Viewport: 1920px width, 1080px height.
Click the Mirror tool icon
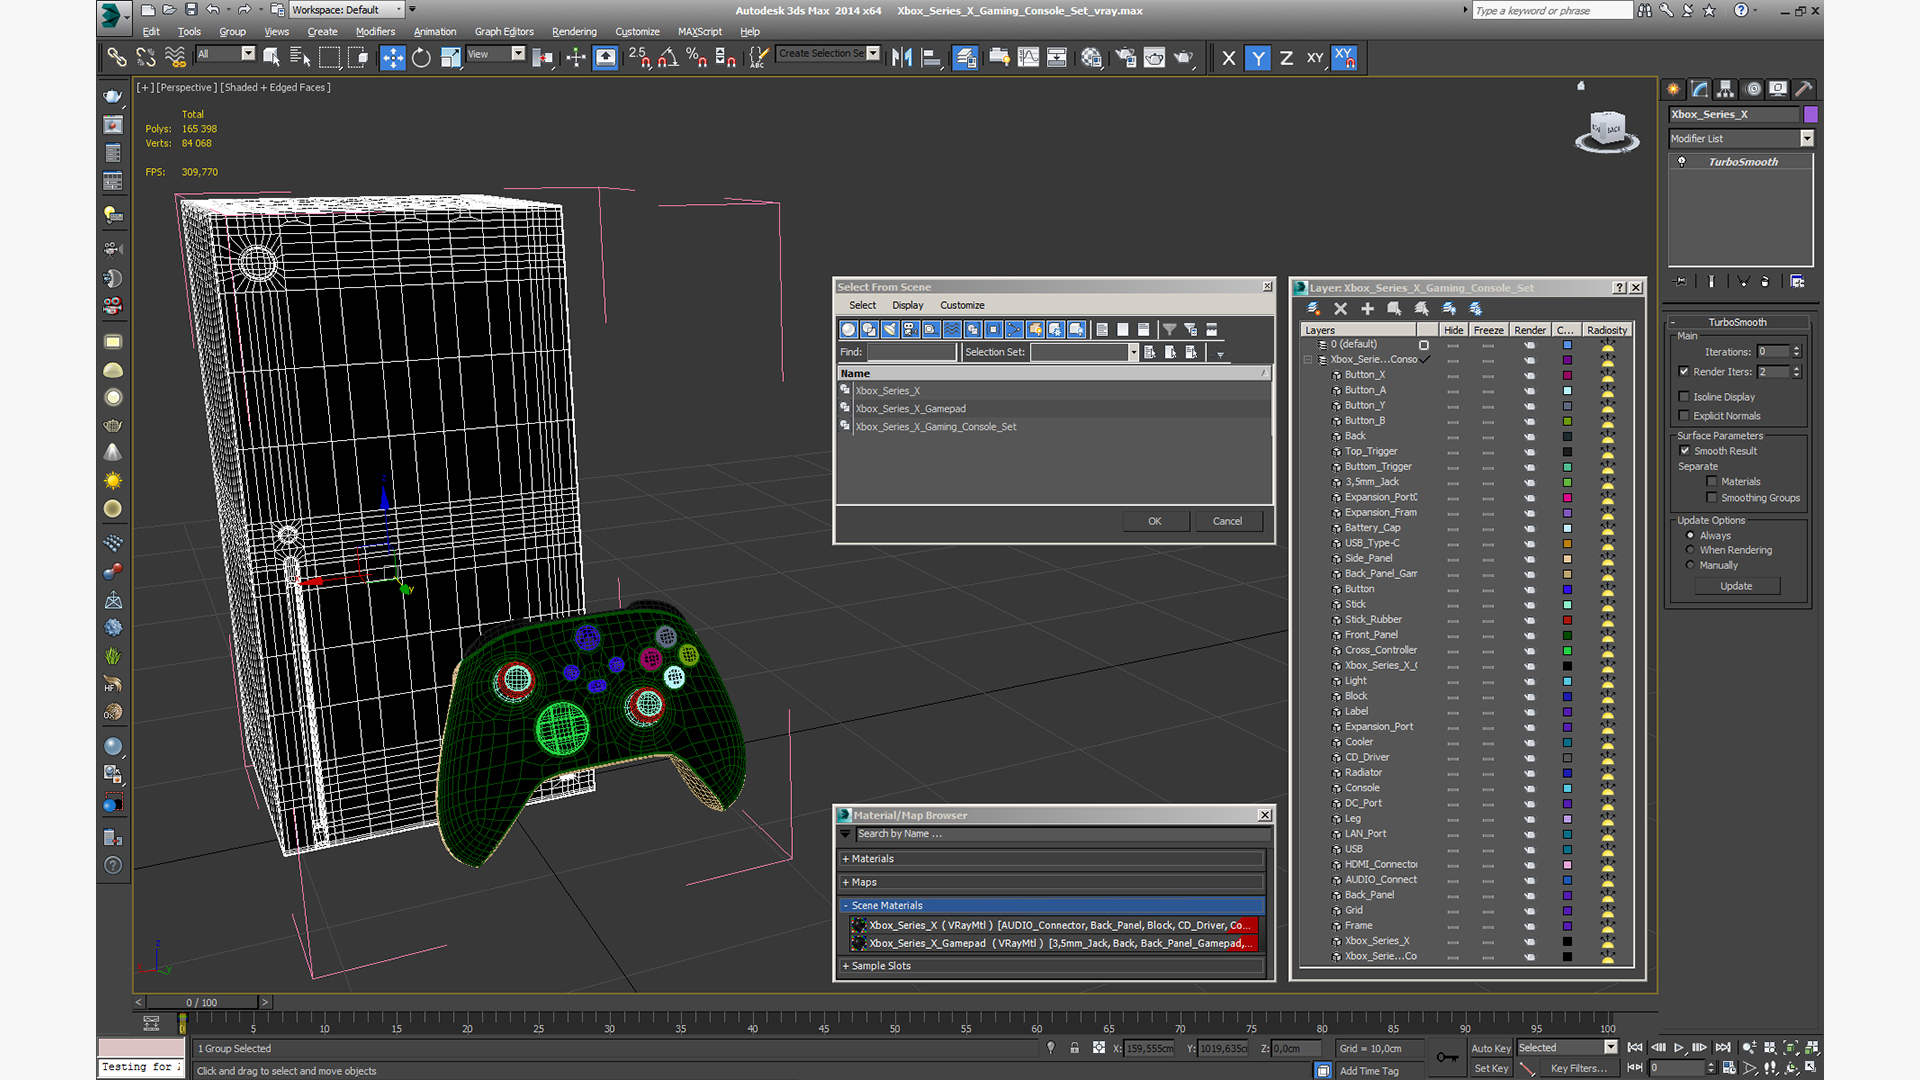click(901, 58)
